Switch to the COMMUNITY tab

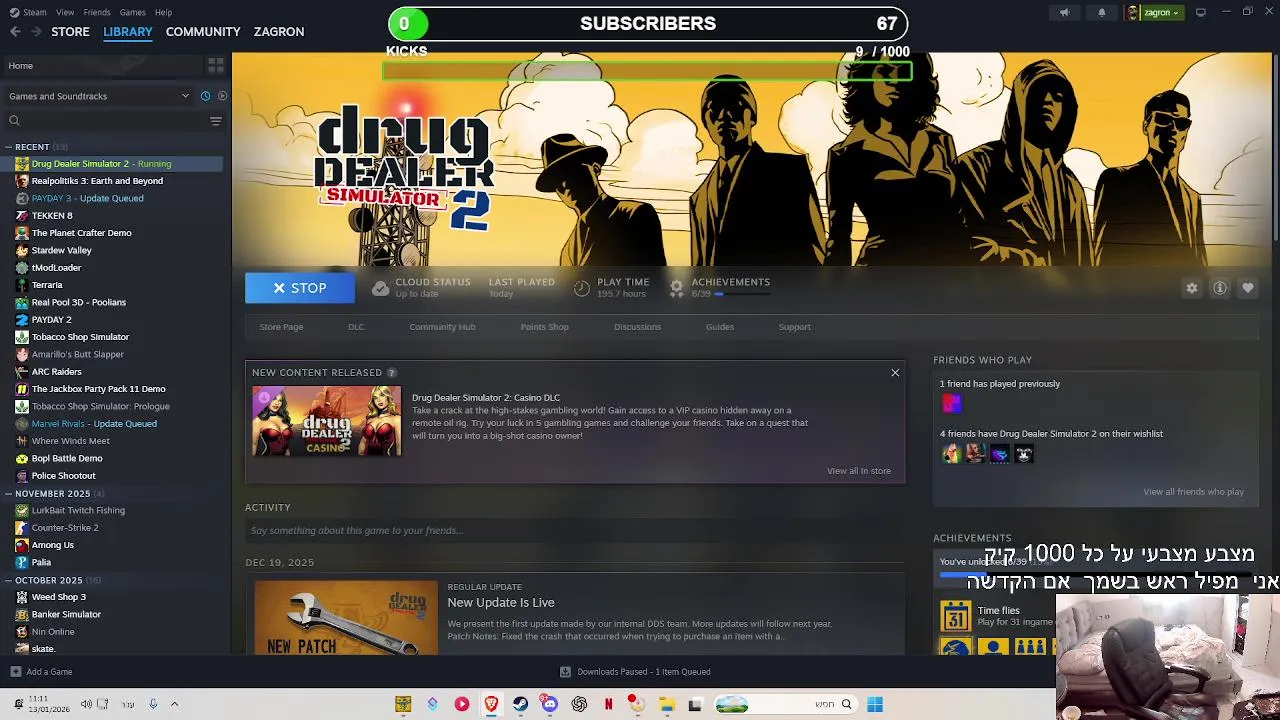(203, 32)
